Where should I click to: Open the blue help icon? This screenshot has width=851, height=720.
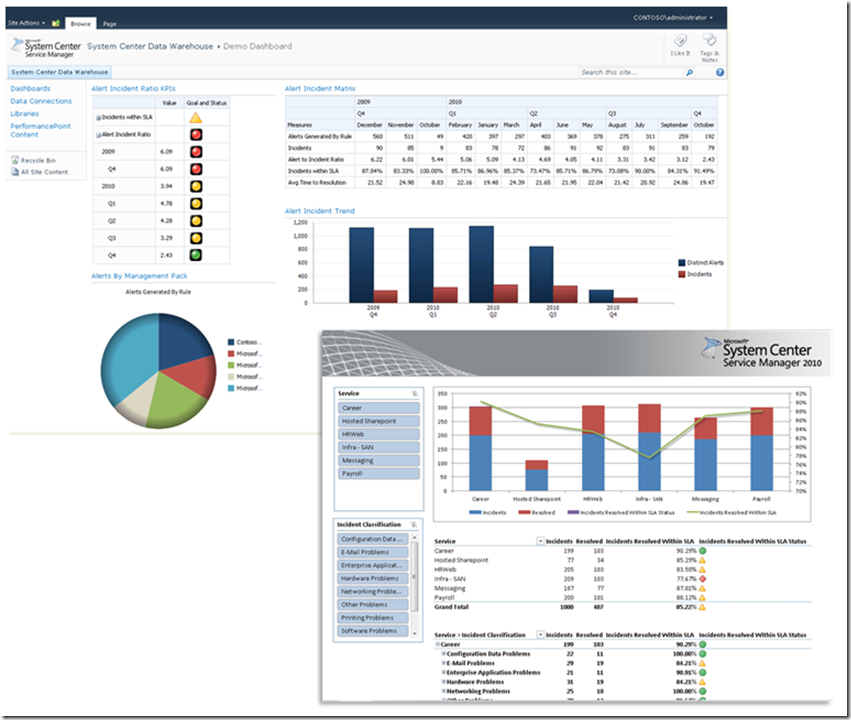[720, 72]
